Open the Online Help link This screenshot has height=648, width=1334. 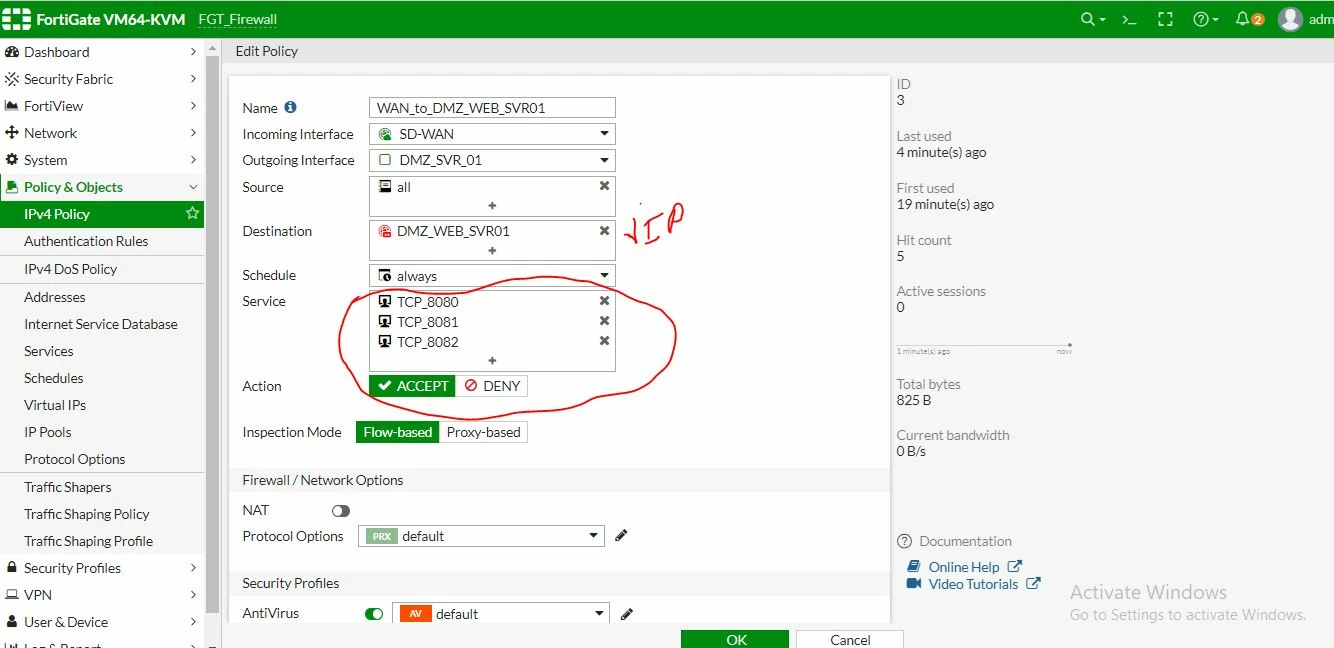[x=964, y=567]
